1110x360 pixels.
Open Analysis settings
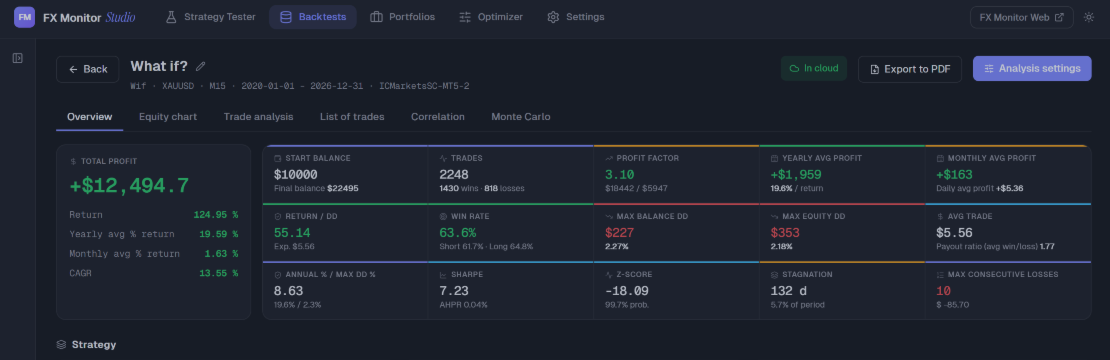pyautogui.click(x=1032, y=69)
